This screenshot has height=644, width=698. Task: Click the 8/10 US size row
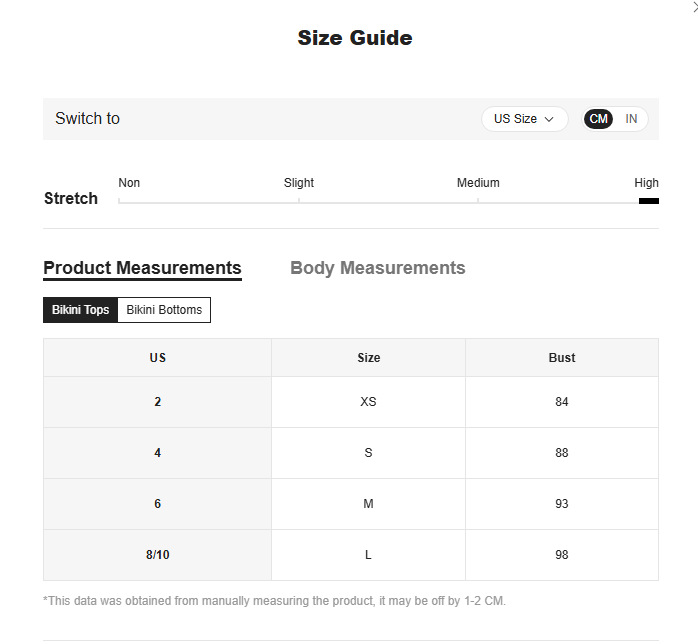(157, 555)
